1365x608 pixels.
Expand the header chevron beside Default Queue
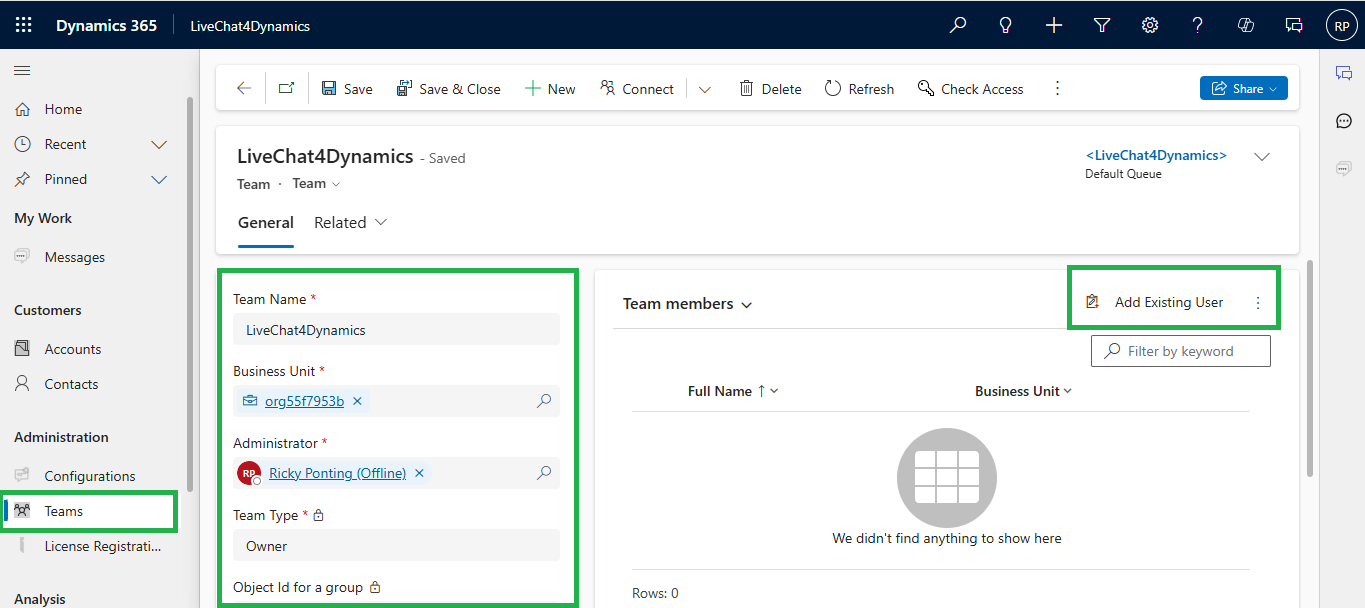[x=1262, y=157]
